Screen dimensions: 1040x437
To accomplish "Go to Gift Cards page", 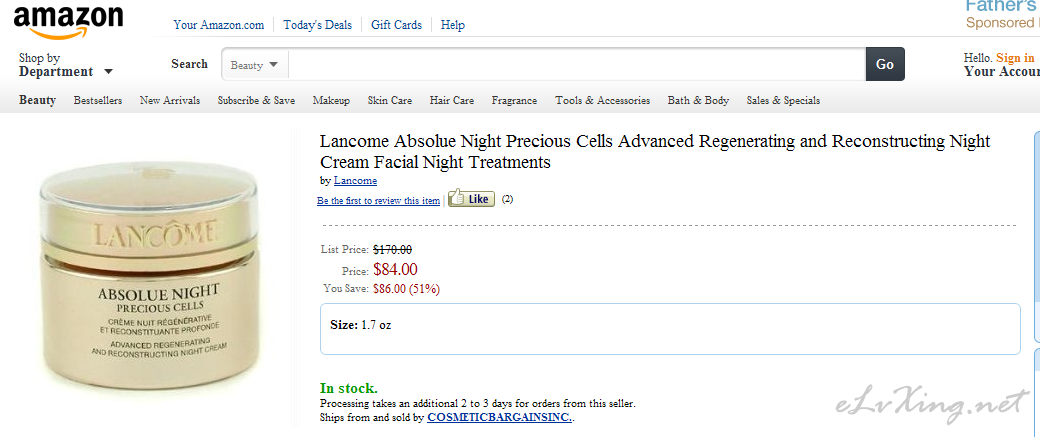I will [396, 25].
